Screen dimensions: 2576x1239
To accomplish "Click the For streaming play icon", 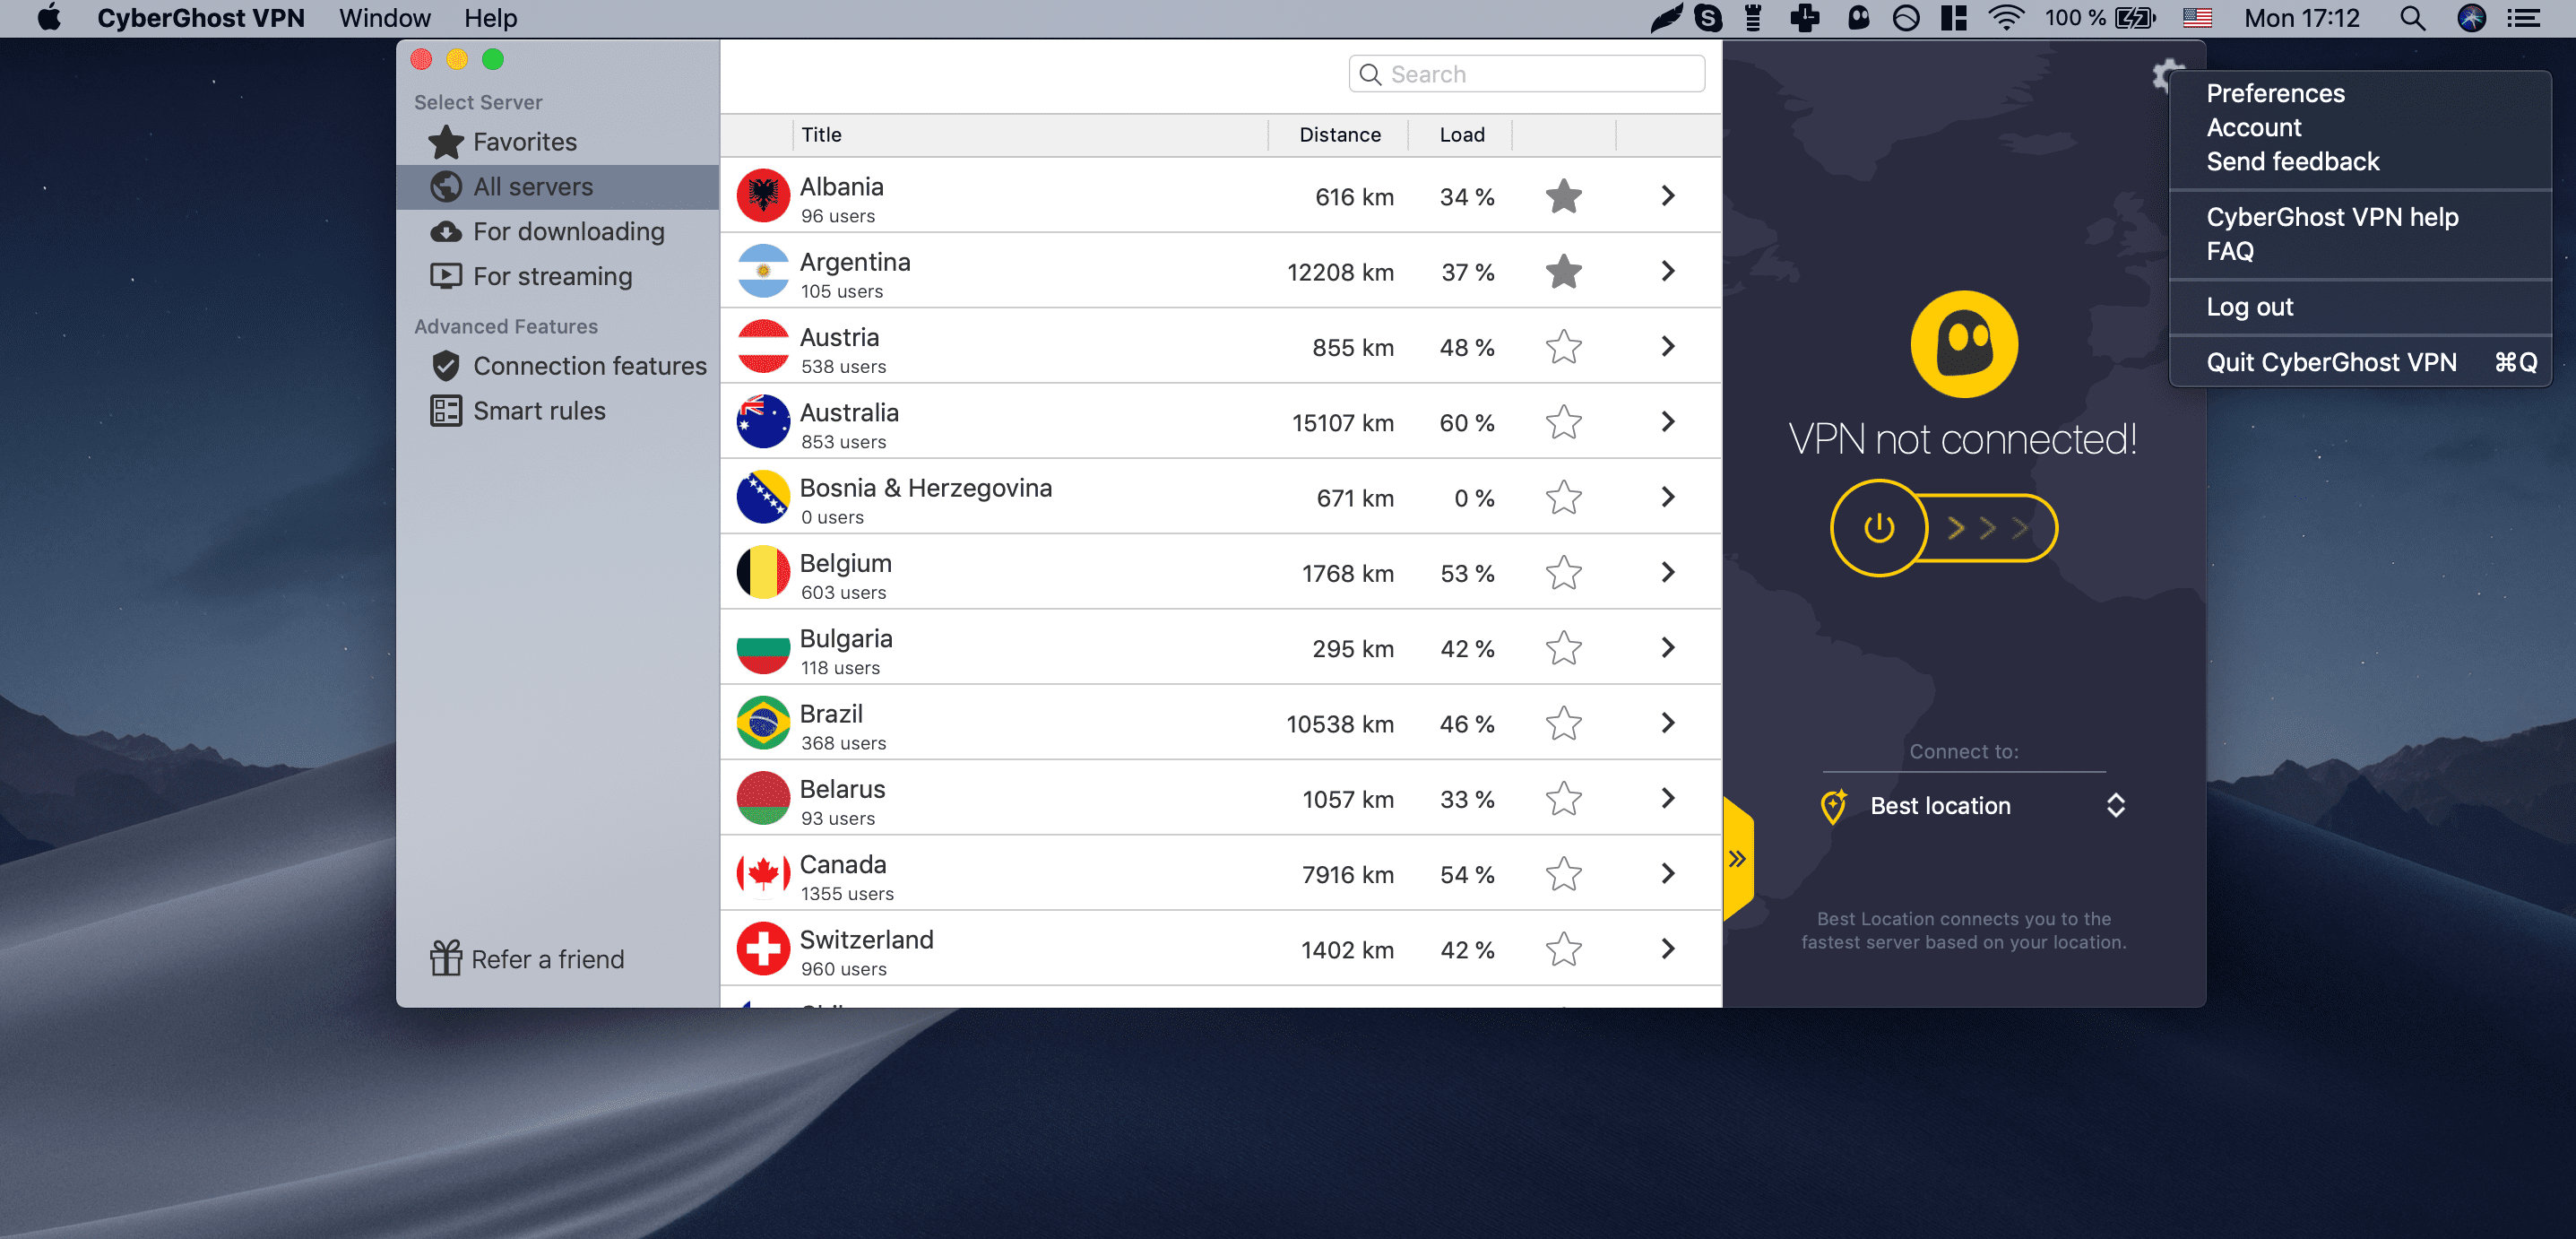I will [x=446, y=276].
